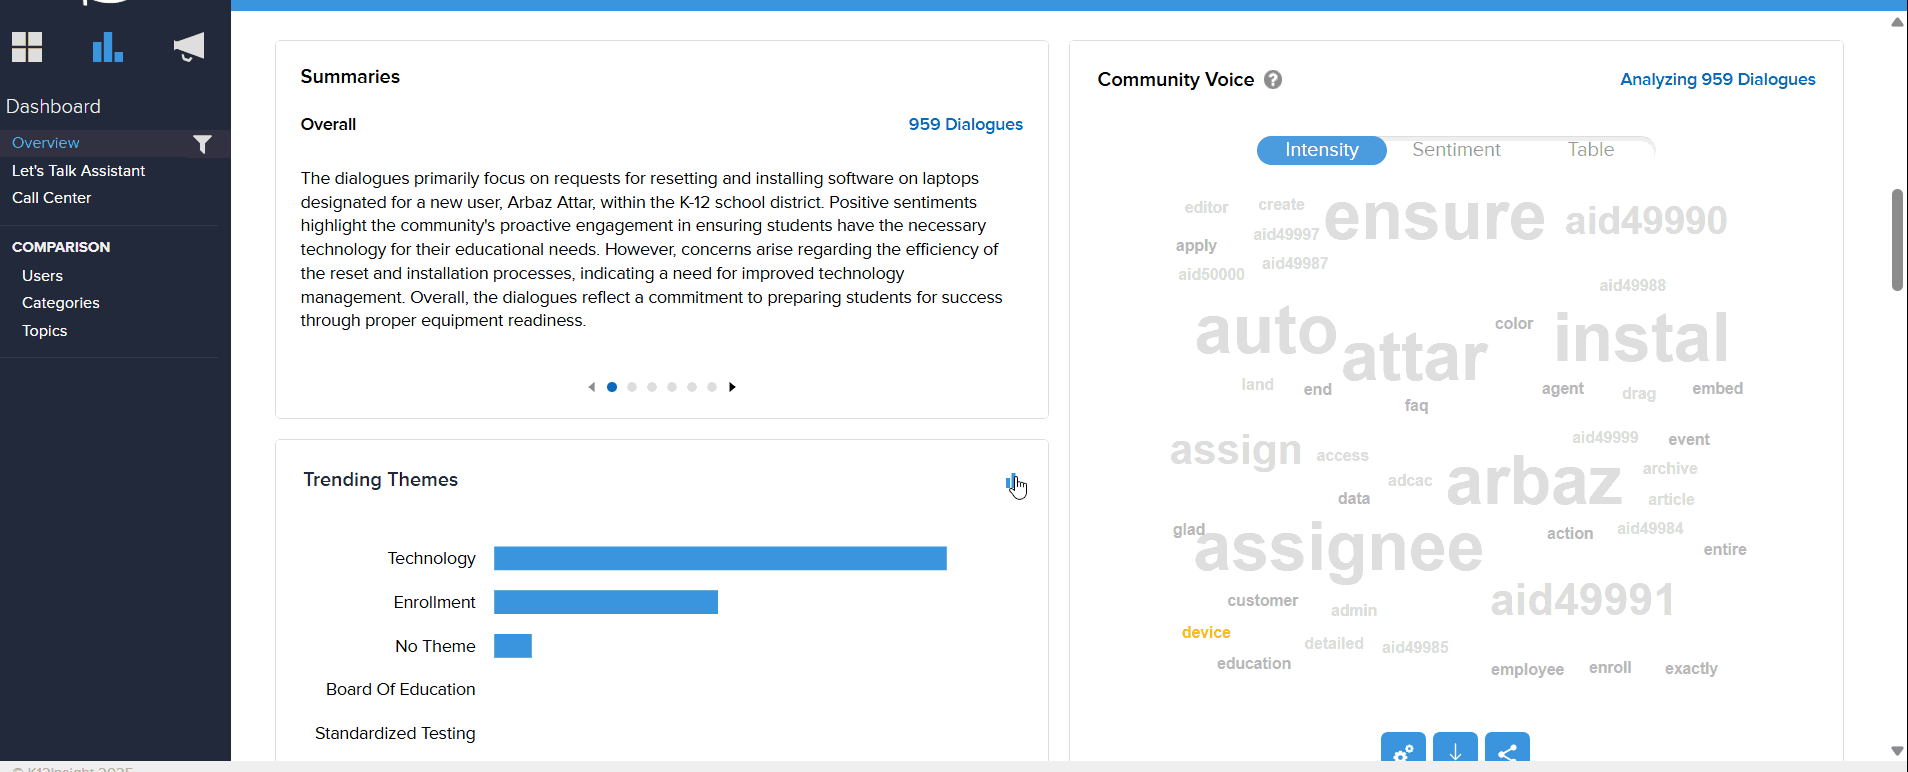Click the bar chart analytics icon in sidebar
The height and width of the screenshot is (772, 1908).
click(x=107, y=47)
